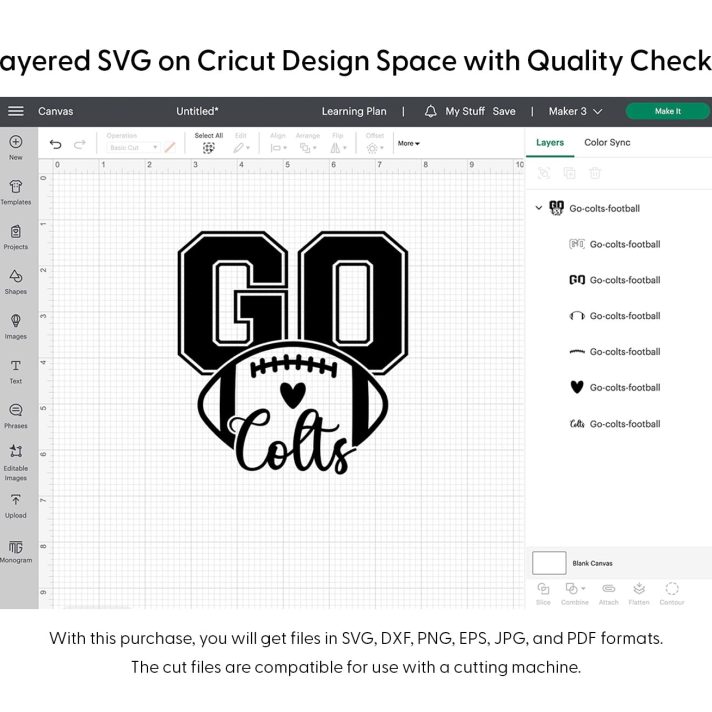Create a New project from sidebar

click(15, 148)
